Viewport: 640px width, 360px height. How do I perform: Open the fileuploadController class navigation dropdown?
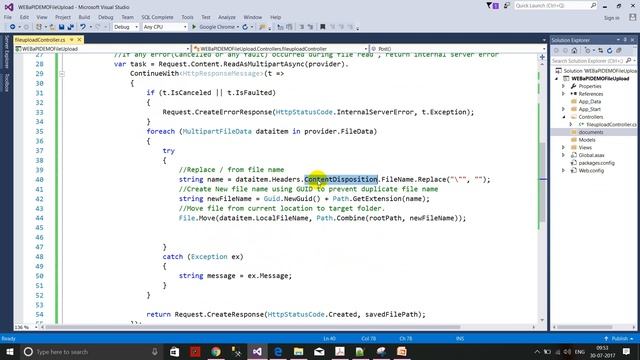point(280,49)
